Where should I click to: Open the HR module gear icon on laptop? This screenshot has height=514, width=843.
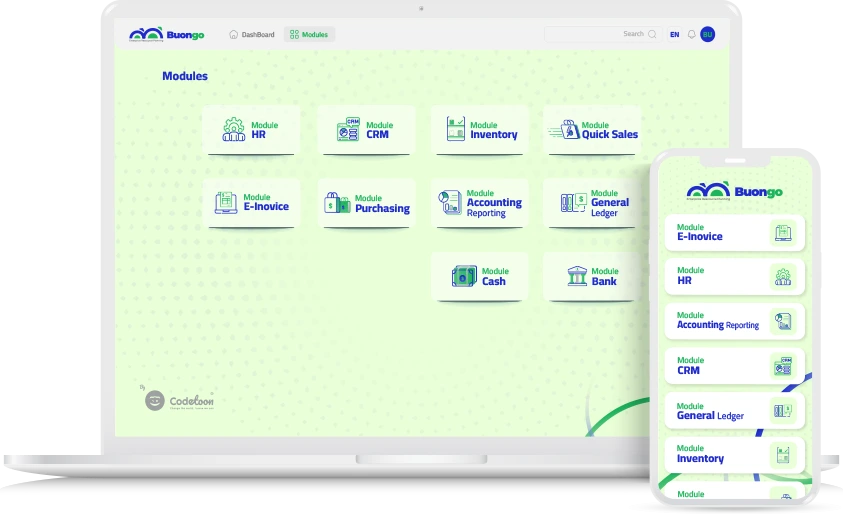click(x=234, y=130)
